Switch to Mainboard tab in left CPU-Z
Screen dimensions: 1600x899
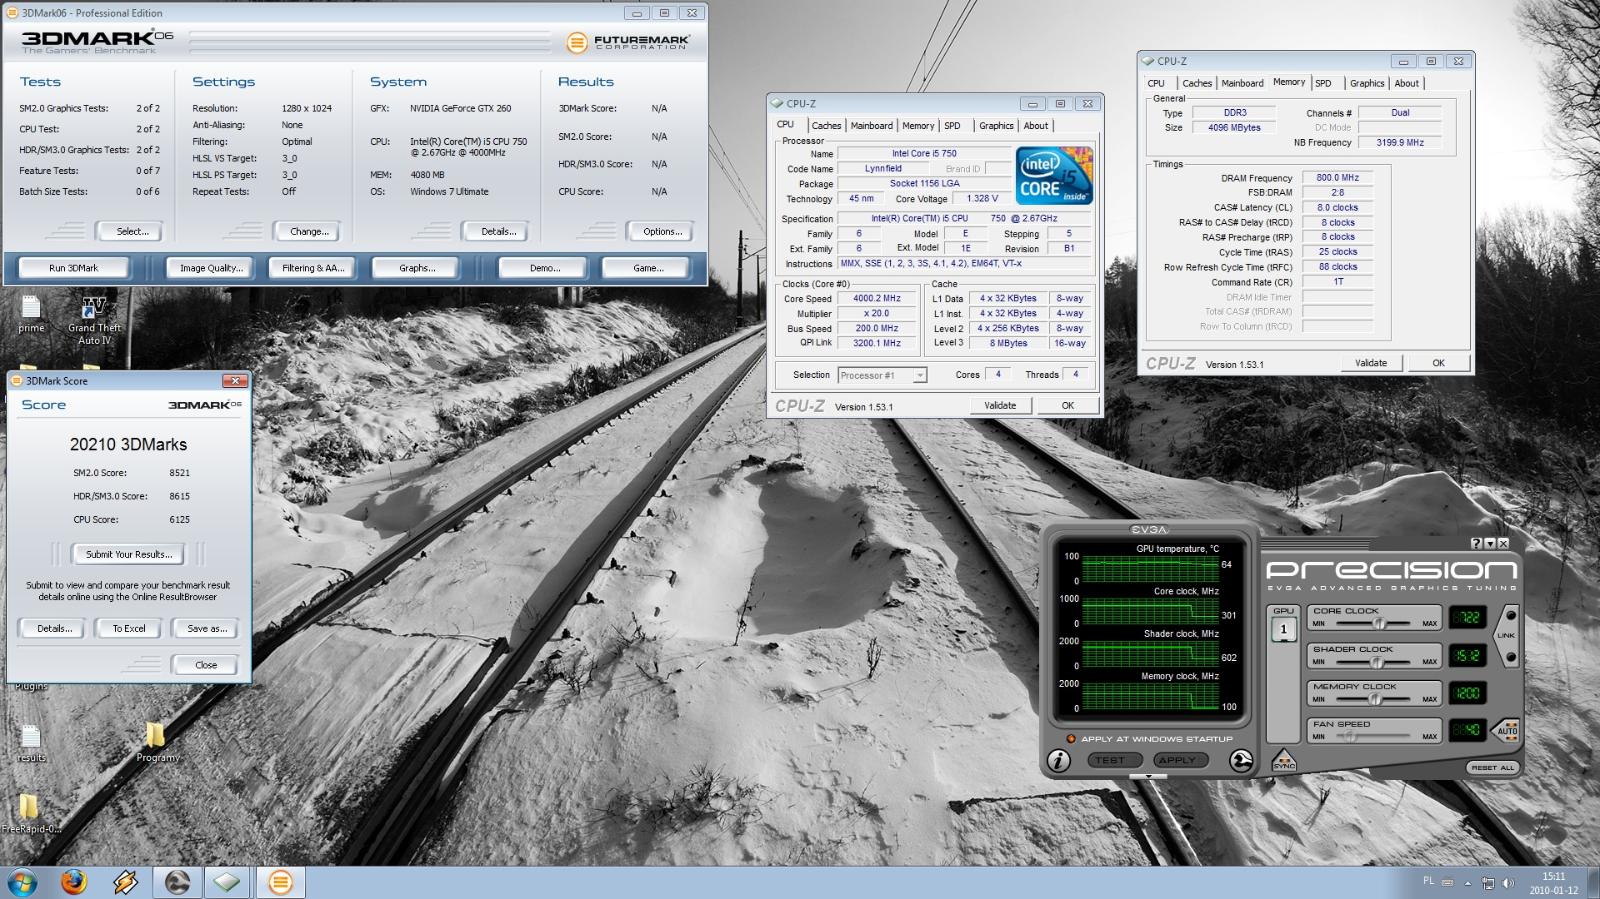tap(871, 126)
